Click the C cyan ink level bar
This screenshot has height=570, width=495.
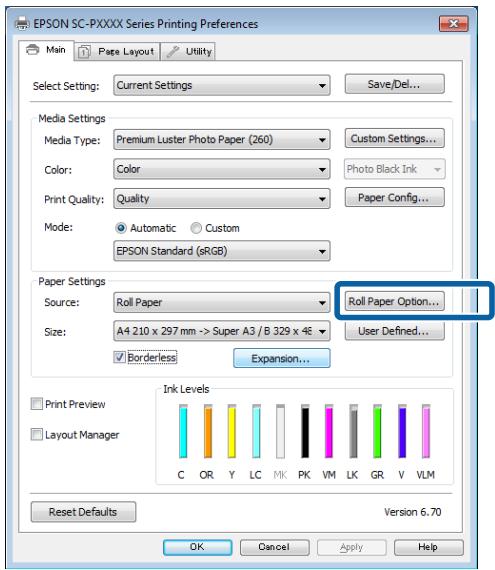point(184,431)
